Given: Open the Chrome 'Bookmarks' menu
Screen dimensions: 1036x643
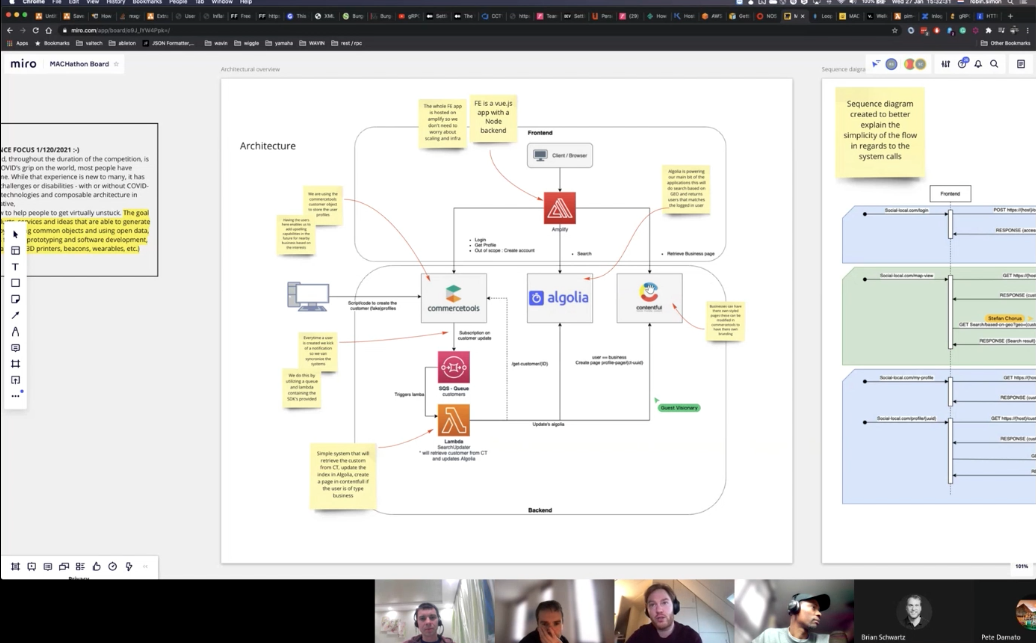Looking at the screenshot, I should coord(147,2).
